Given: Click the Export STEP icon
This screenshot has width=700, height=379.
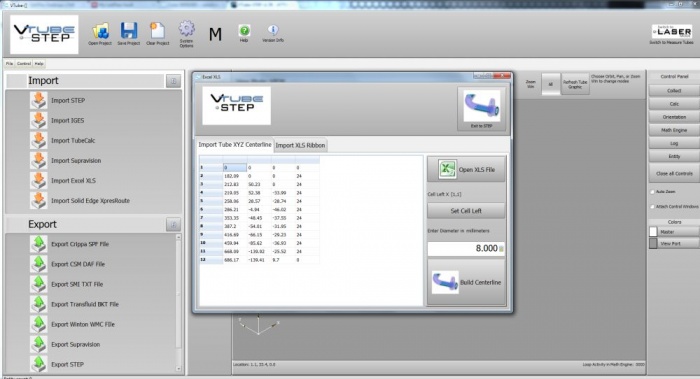Looking at the screenshot, I should (39, 364).
